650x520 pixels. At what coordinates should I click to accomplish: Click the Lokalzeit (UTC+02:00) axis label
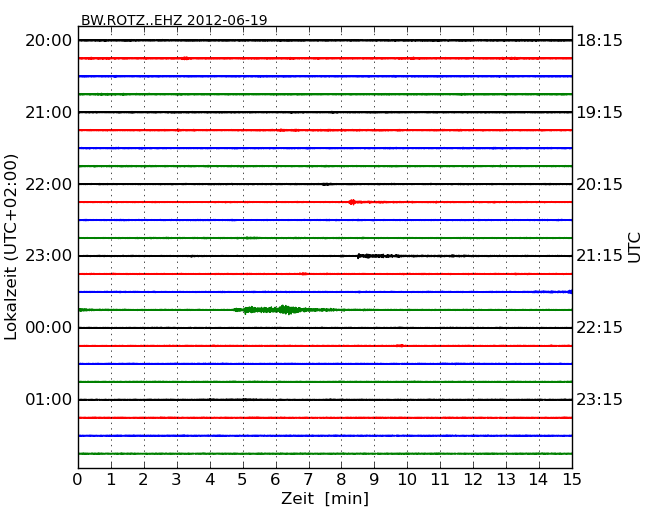pos(11,247)
